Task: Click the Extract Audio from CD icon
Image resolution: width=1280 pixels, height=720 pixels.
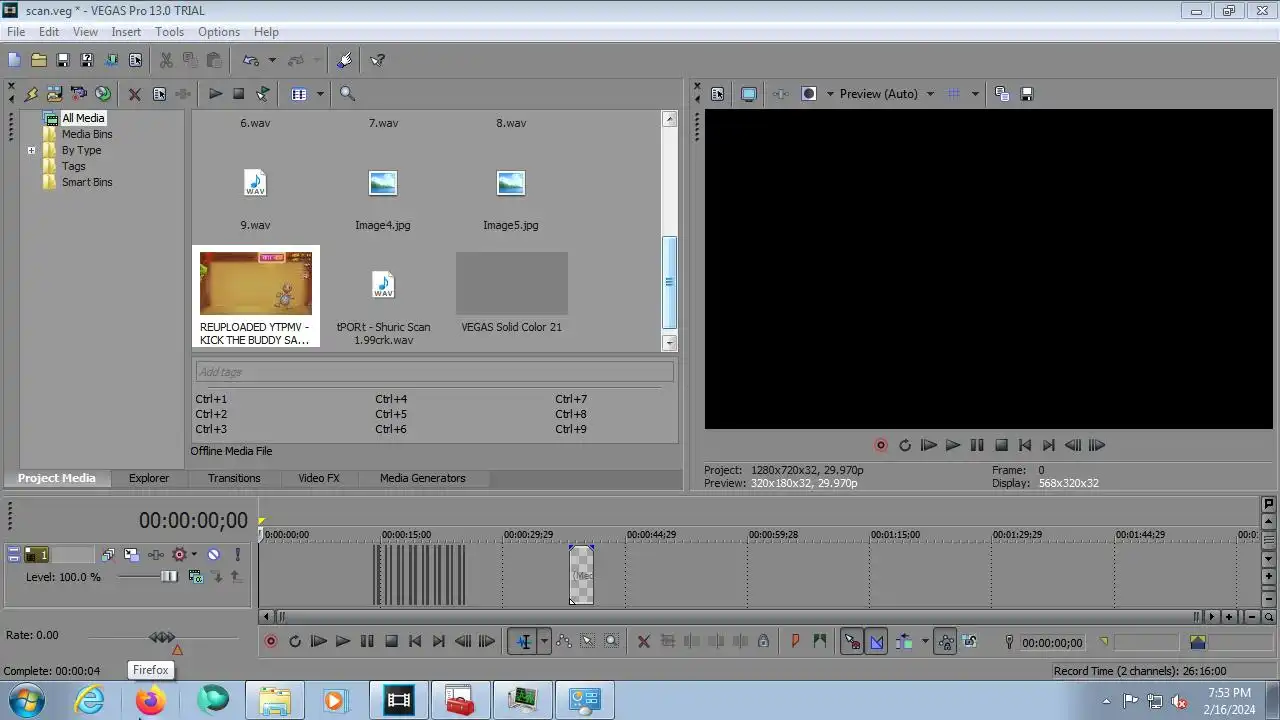Action: [x=102, y=94]
